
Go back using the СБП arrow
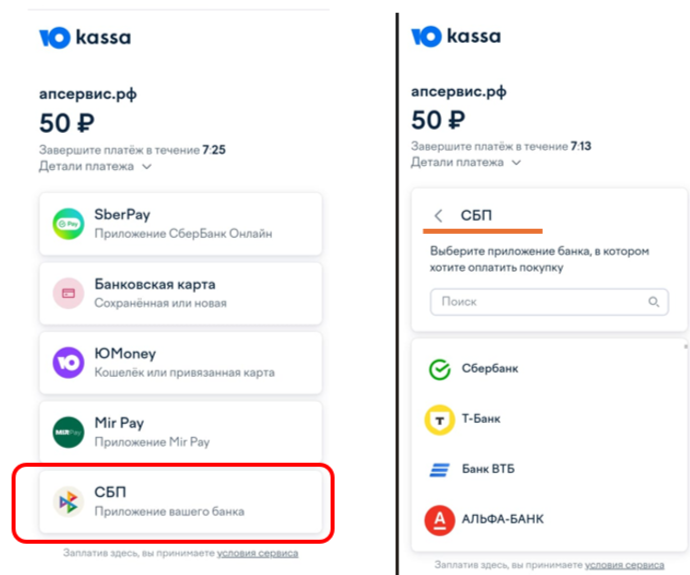[x=438, y=215]
